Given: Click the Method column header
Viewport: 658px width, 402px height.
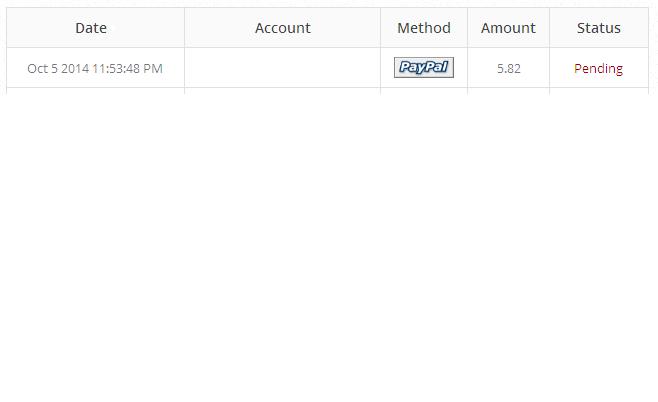Looking at the screenshot, I should pyautogui.click(x=424, y=28).
